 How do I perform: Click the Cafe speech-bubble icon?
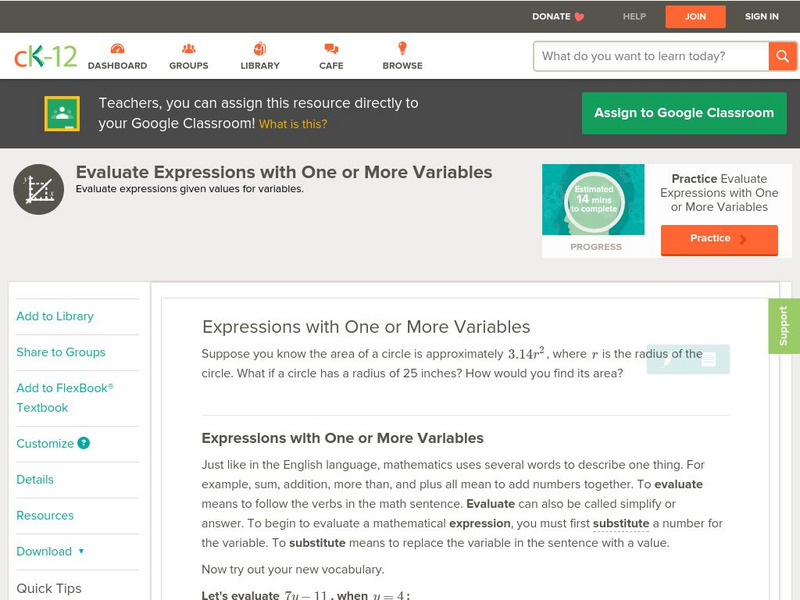[x=329, y=46]
